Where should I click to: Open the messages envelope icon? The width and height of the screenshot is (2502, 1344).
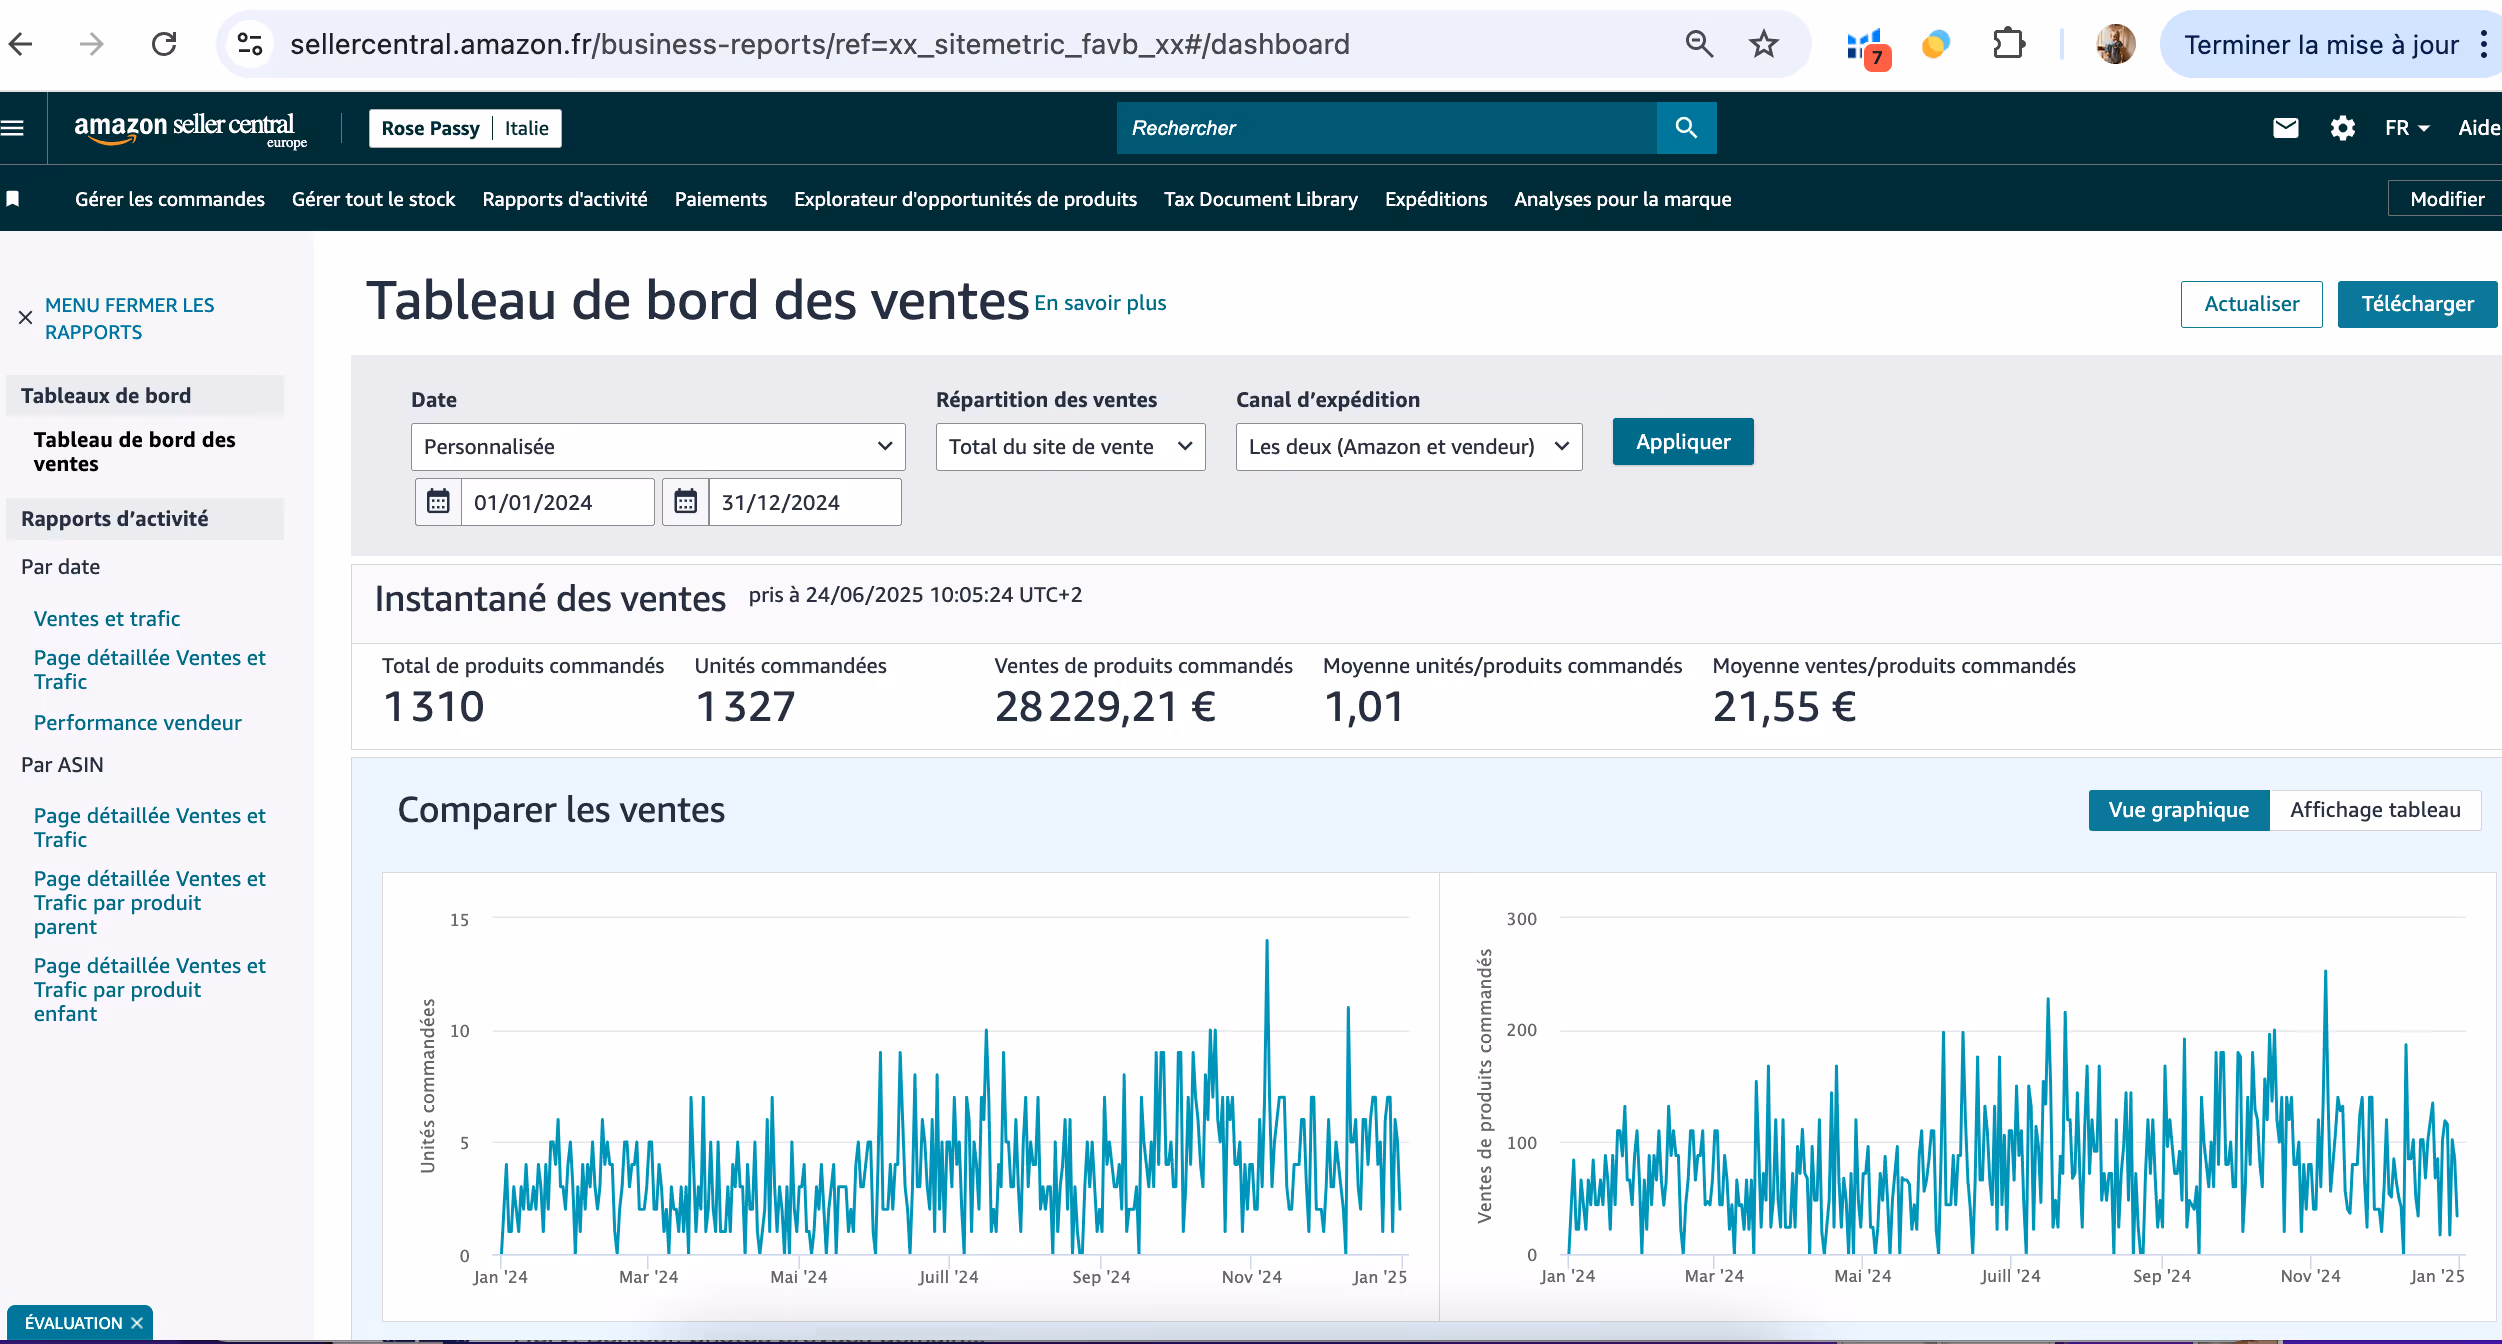(x=2286, y=128)
